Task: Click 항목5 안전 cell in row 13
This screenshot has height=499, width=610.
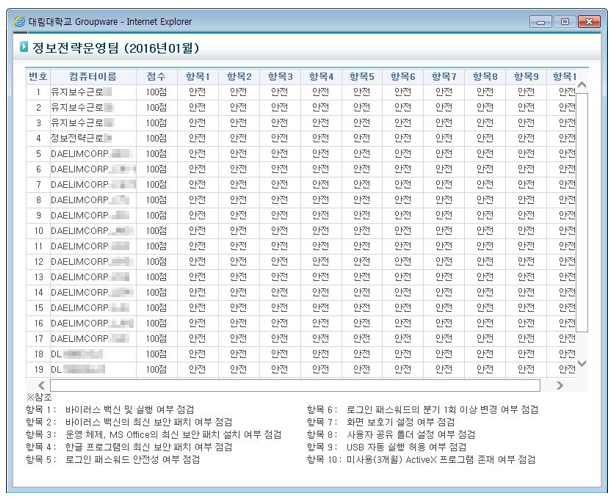Action: pos(361,277)
